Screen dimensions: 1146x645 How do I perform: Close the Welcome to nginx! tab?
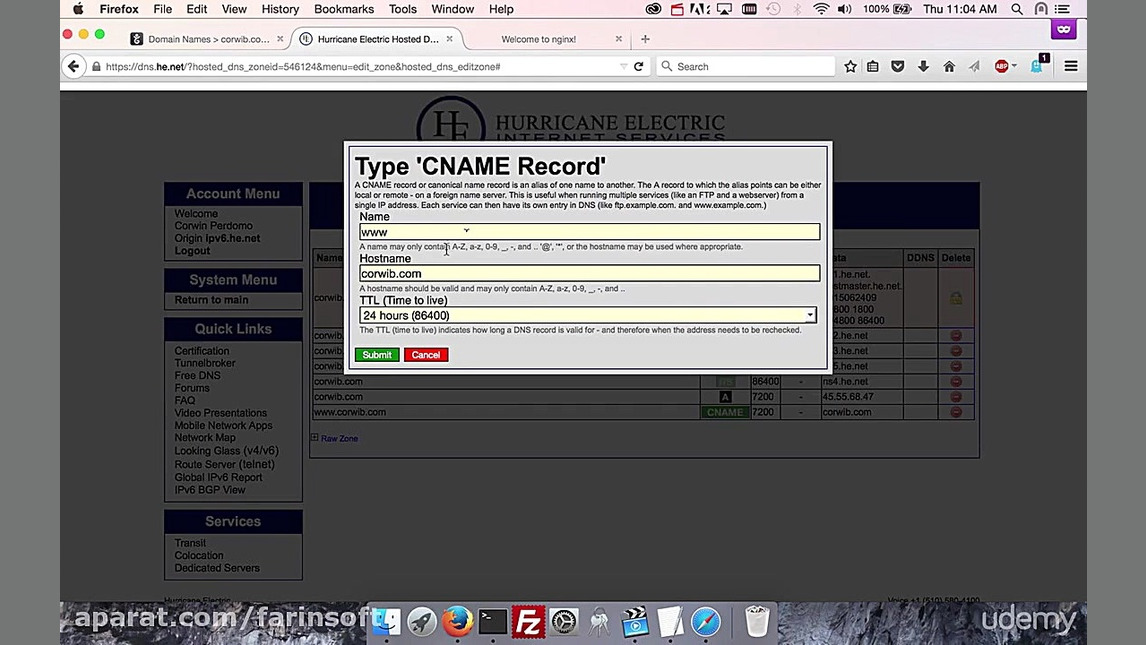[618, 39]
